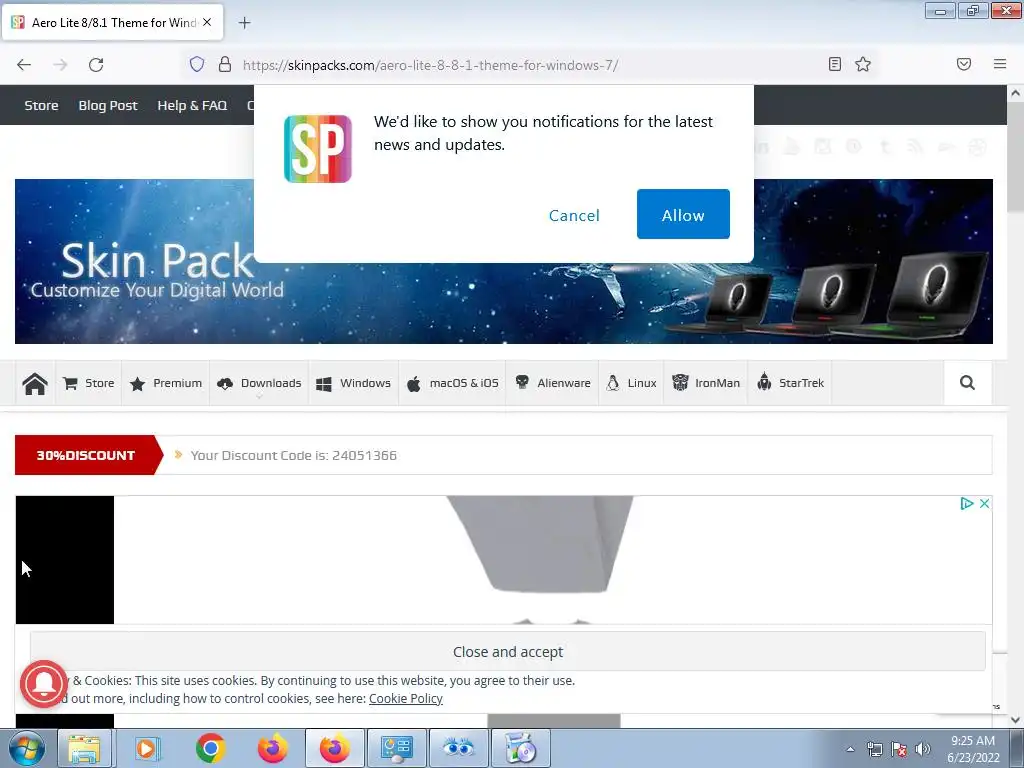Close the Aero Lite theme tab

[x=207, y=22]
